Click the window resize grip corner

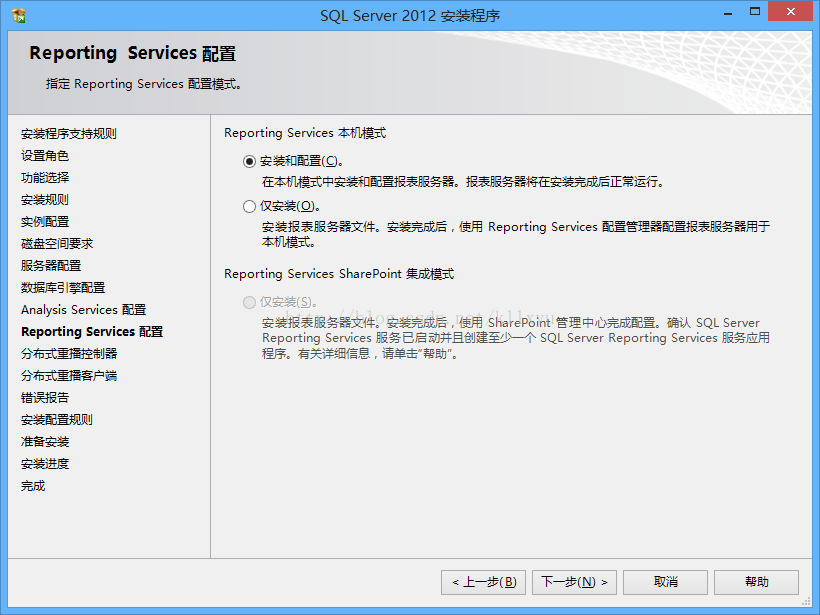click(806, 601)
